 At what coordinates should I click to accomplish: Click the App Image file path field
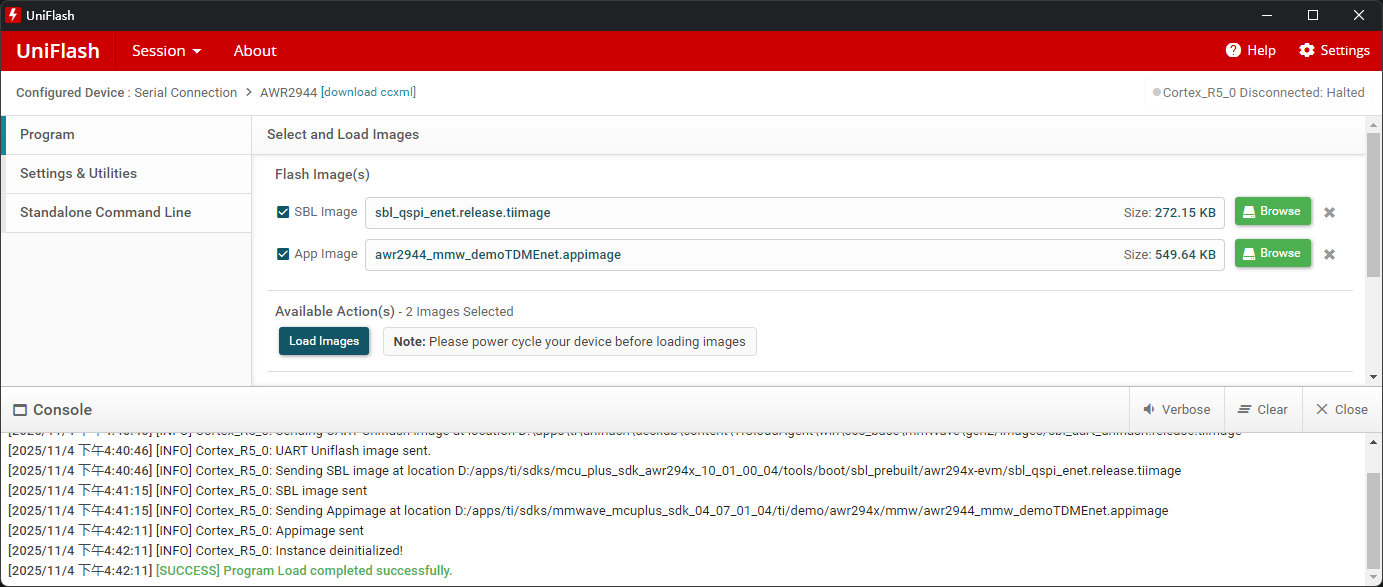tap(740, 255)
